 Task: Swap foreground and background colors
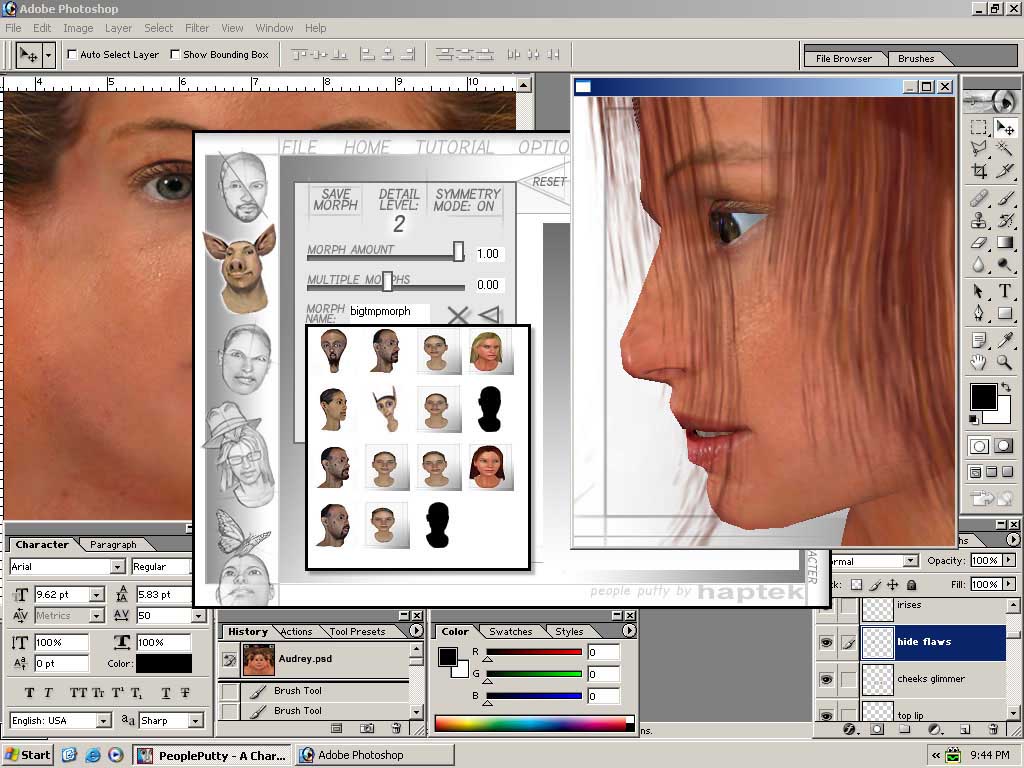click(x=1006, y=387)
